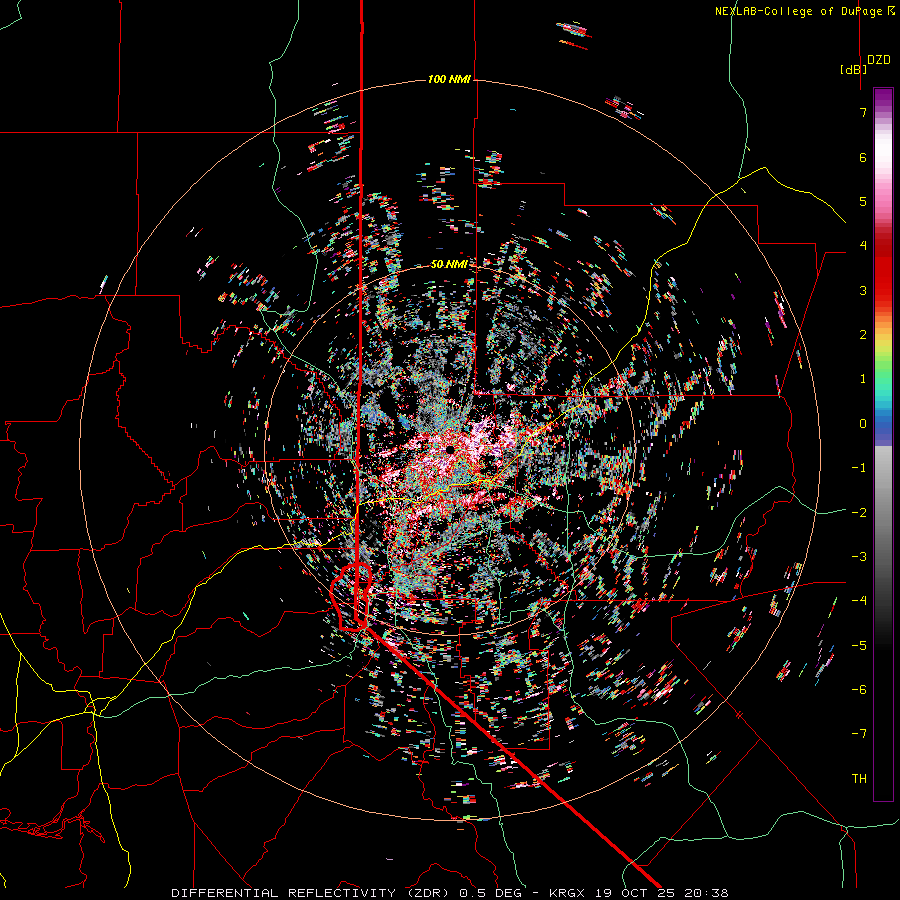Click the -5 value on ZDR scale
Viewport: 900px width, 900px height.
coord(859,646)
